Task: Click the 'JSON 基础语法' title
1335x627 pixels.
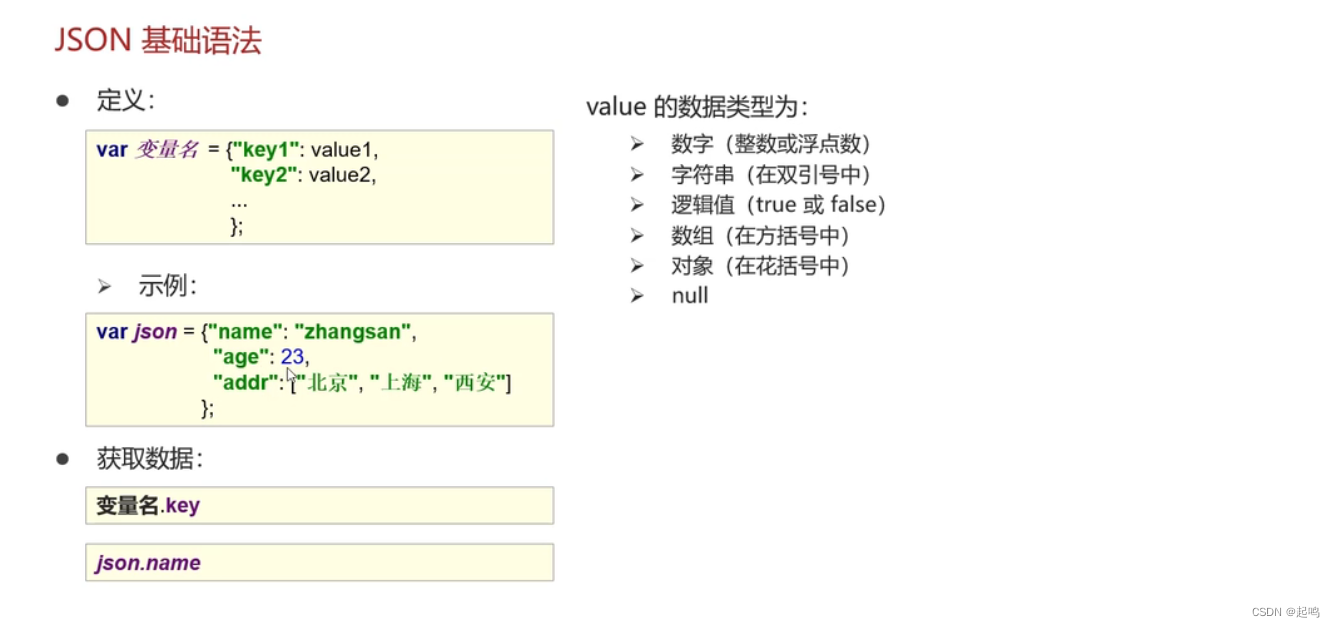Action: pos(157,41)
